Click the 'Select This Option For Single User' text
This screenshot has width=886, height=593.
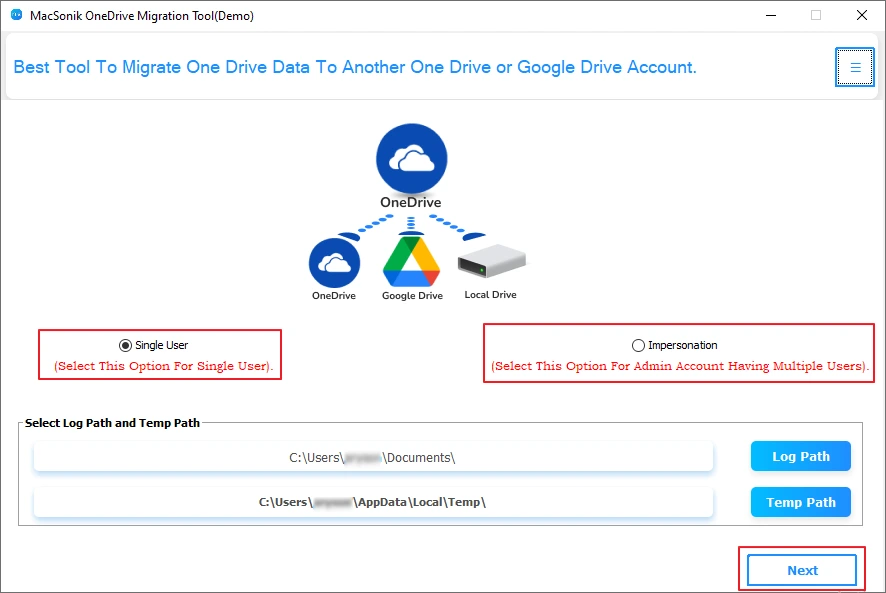163,366
